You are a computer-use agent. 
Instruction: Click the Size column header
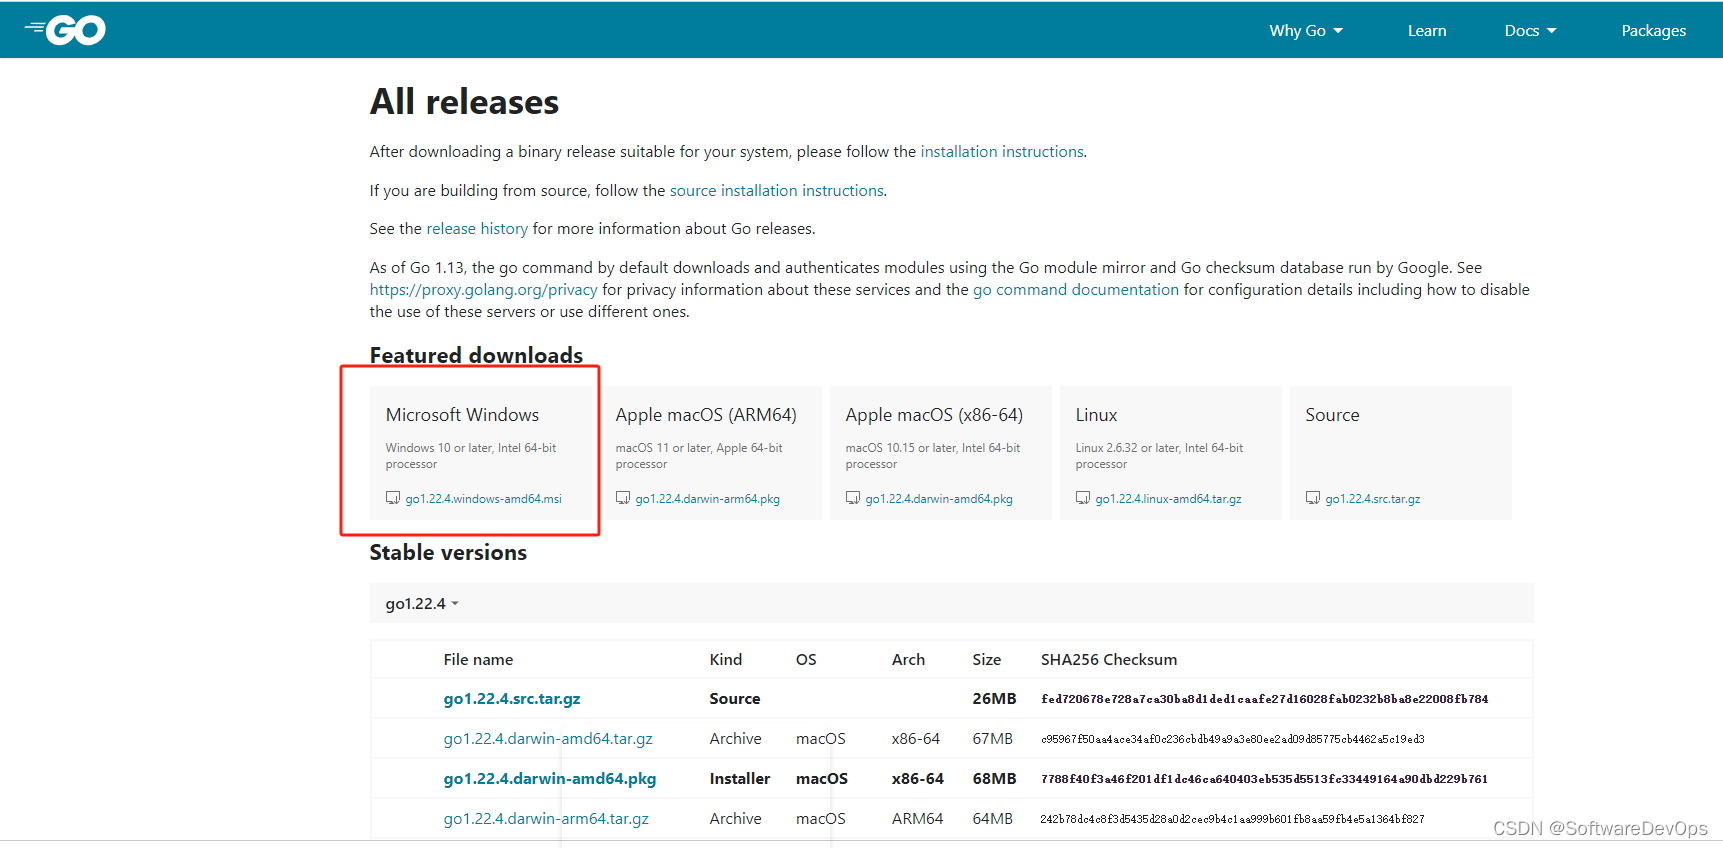click(x=987, y=660)
